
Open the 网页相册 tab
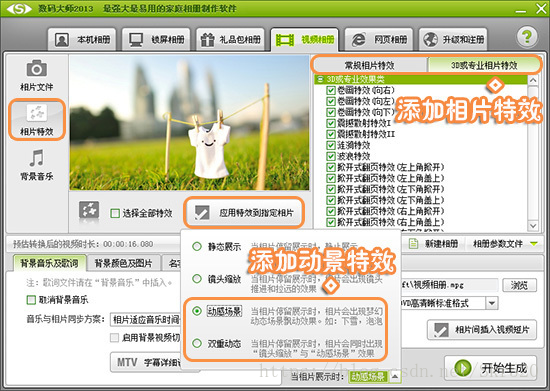coord(379,40)
